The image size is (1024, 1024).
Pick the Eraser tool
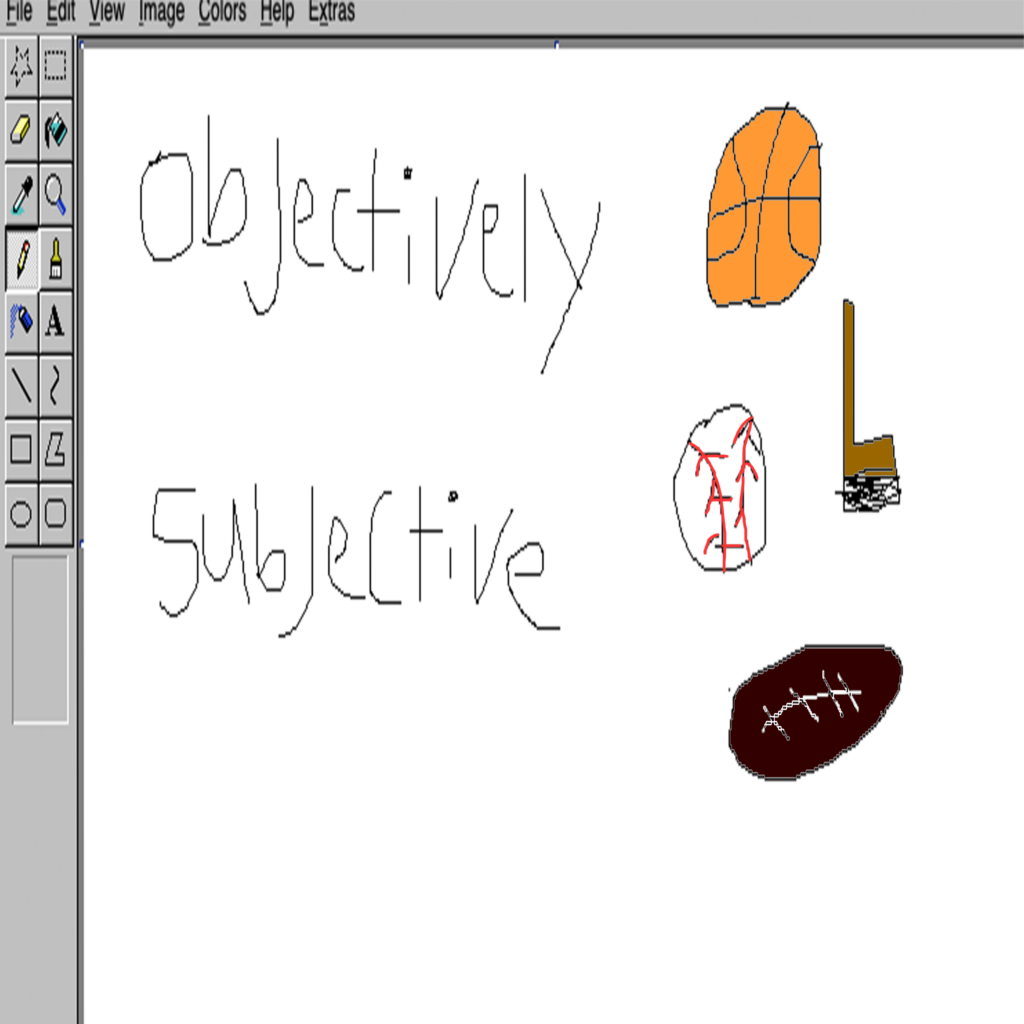pos(22,131)
